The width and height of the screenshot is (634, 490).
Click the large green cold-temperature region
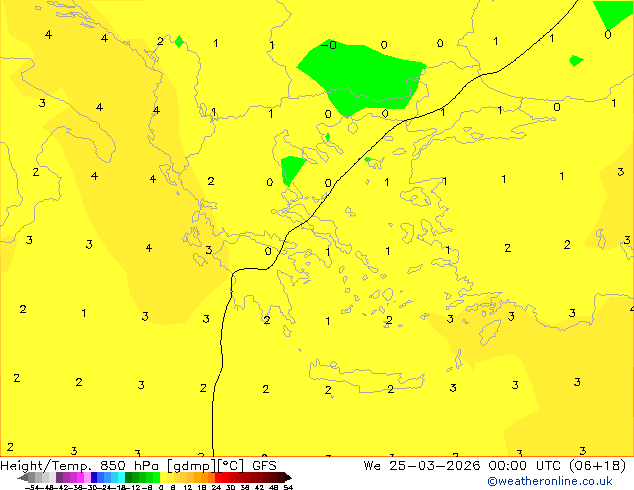click(x=365, y=72)
